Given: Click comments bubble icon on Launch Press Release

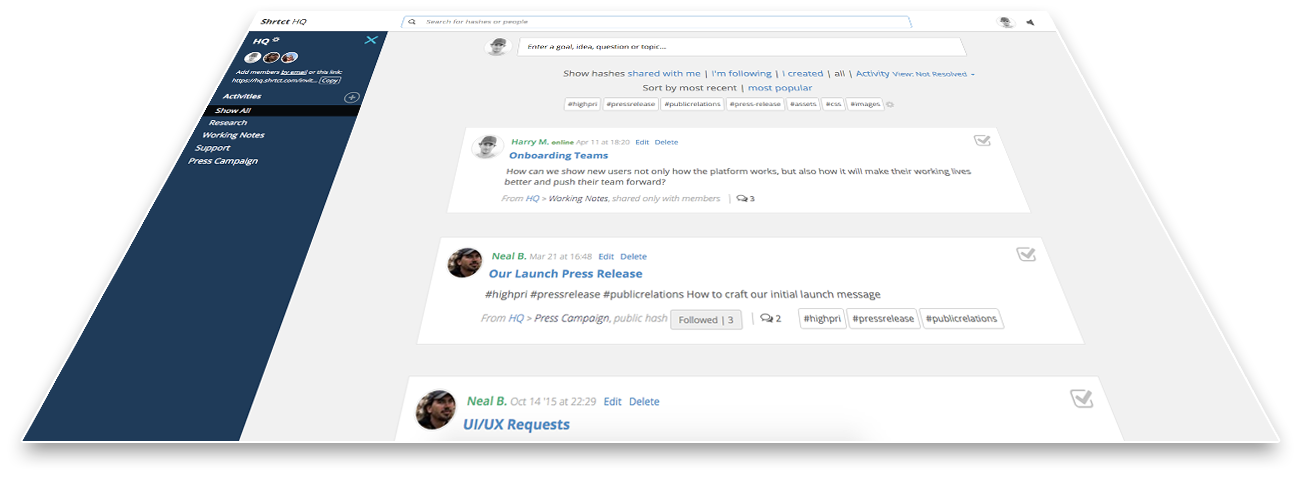Looking at the screenshot, I should coord(766,319).
